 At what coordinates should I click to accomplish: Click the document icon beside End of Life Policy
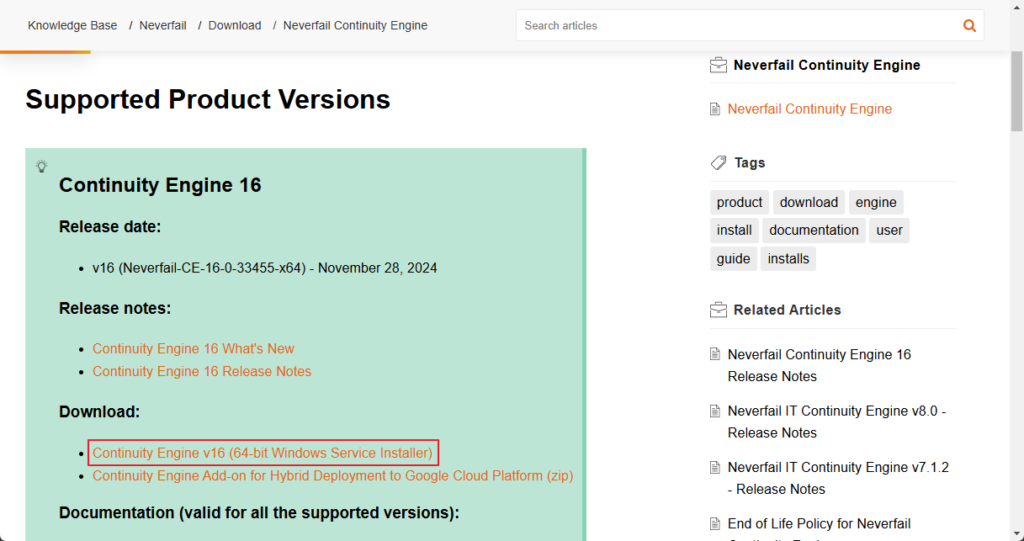(x=715, y=524)
